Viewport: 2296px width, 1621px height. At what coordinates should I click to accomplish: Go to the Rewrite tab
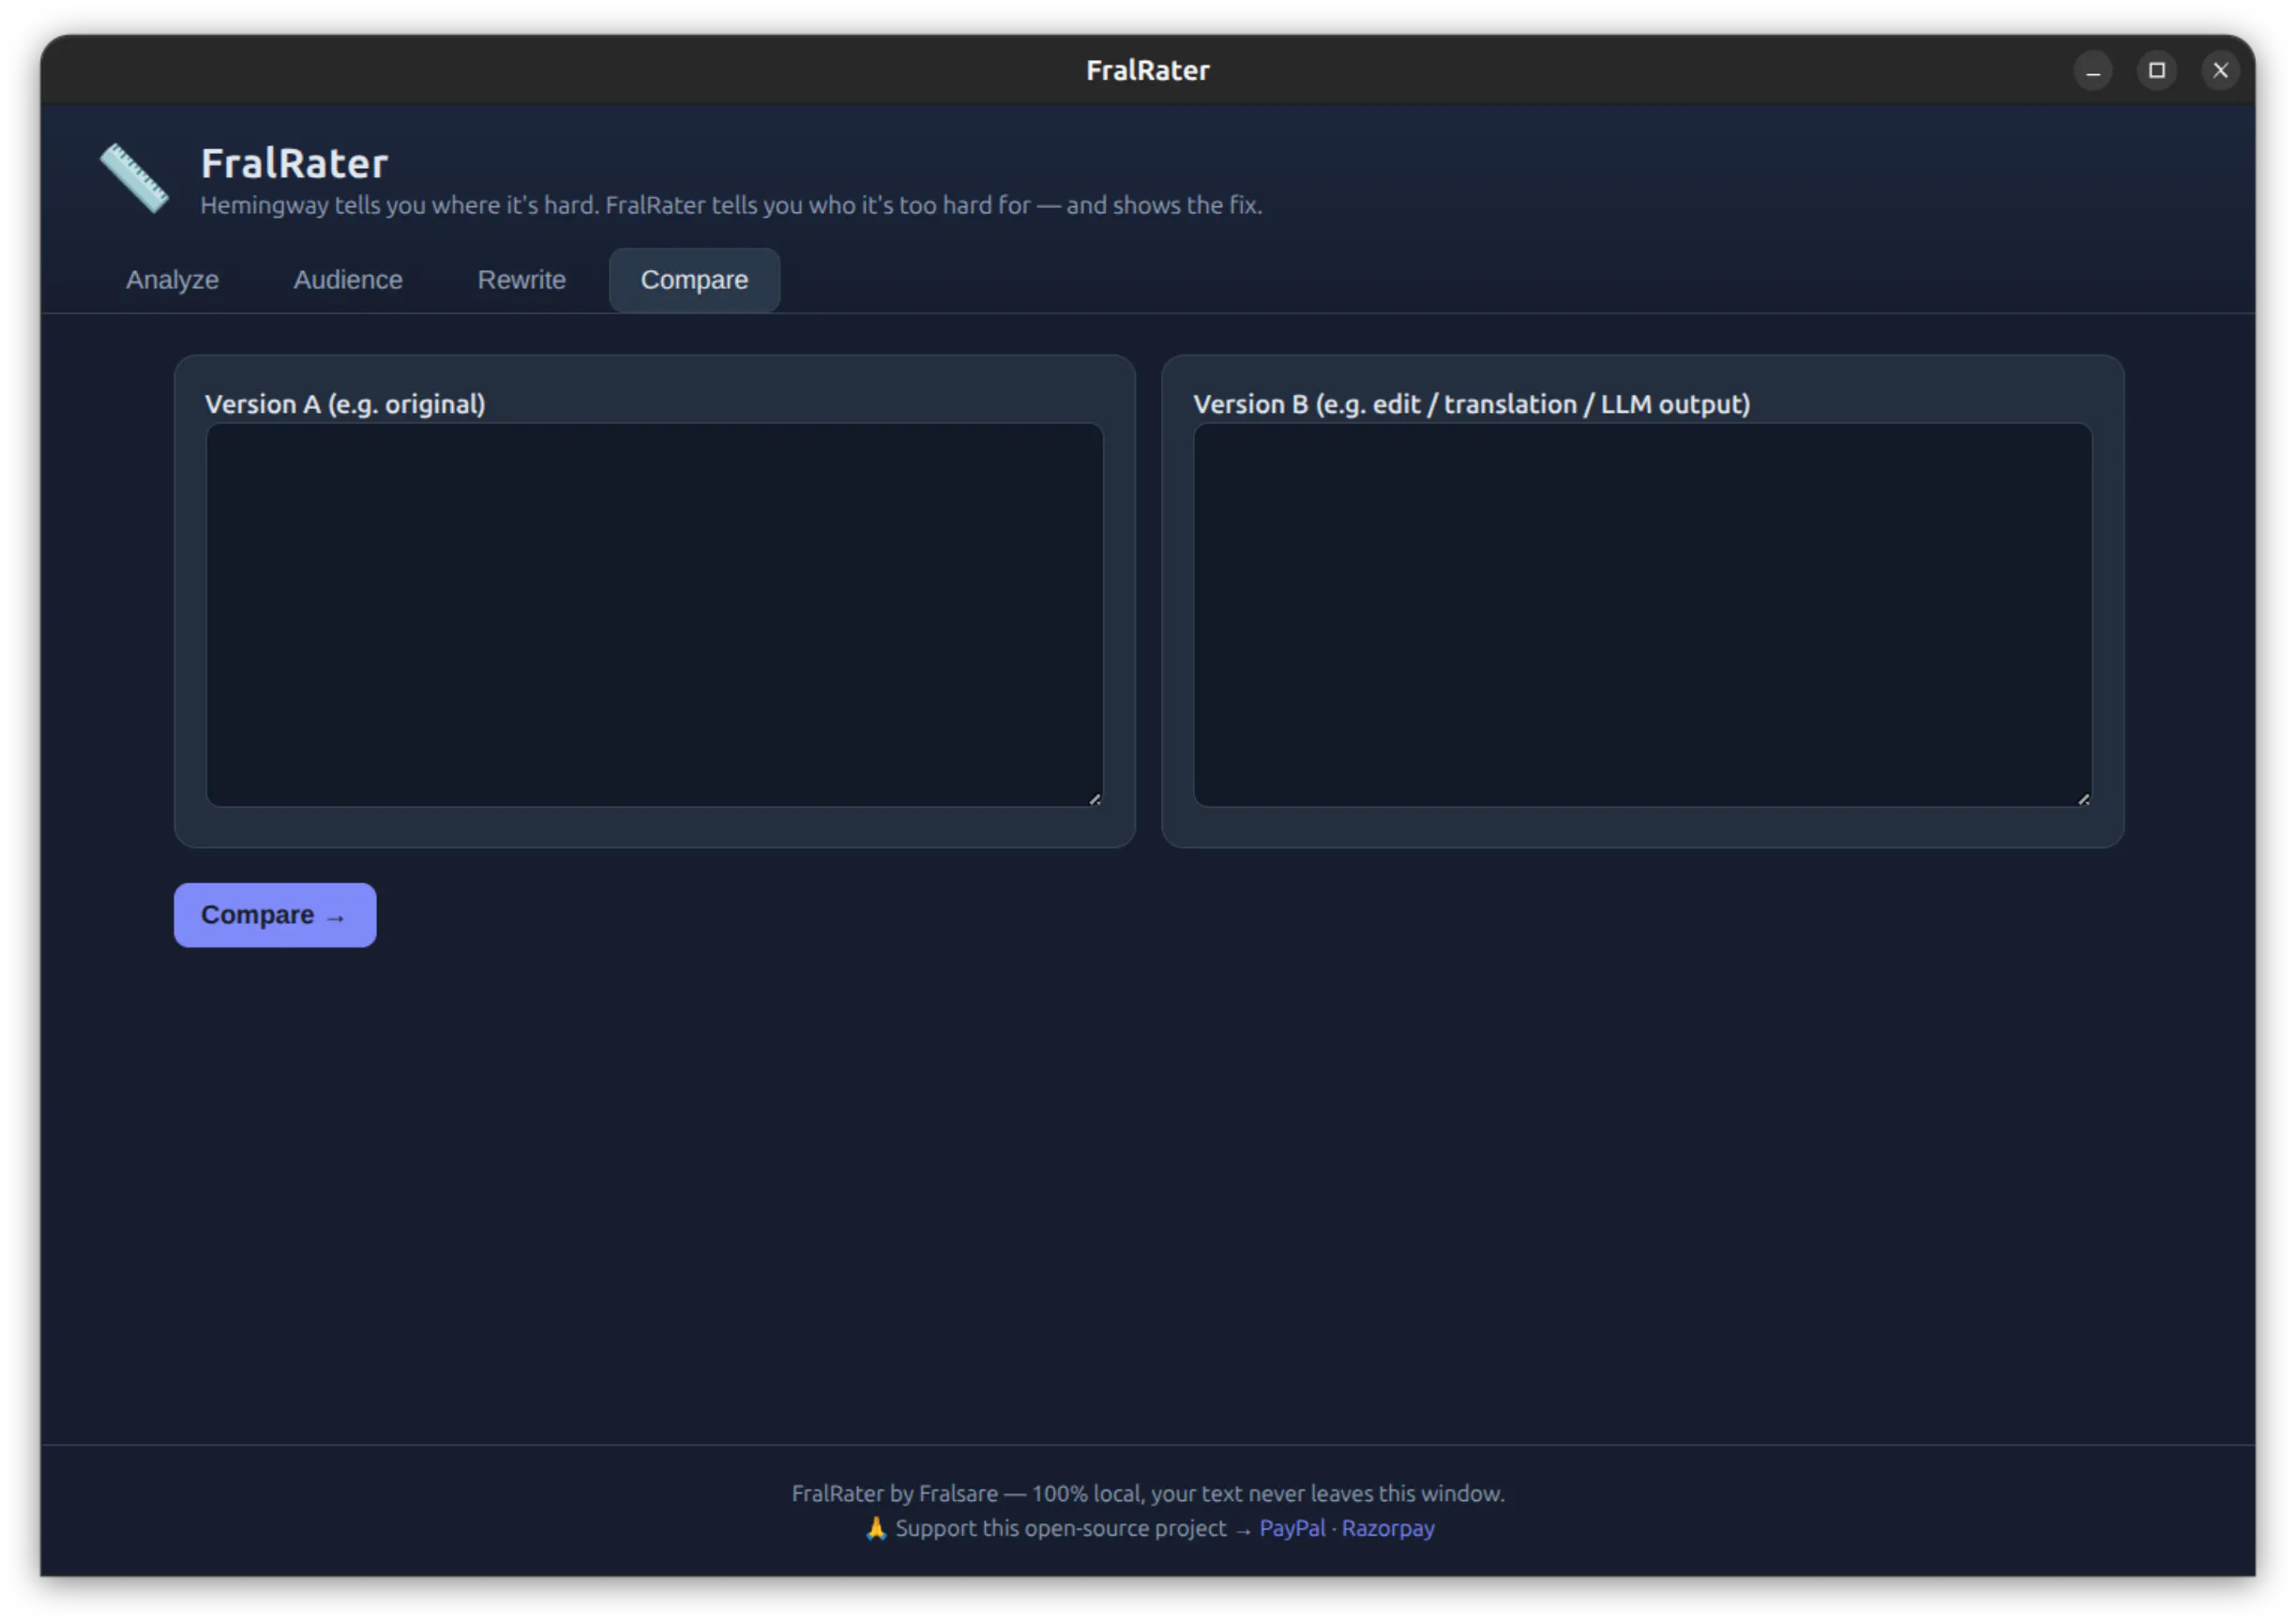coord(521,280)
